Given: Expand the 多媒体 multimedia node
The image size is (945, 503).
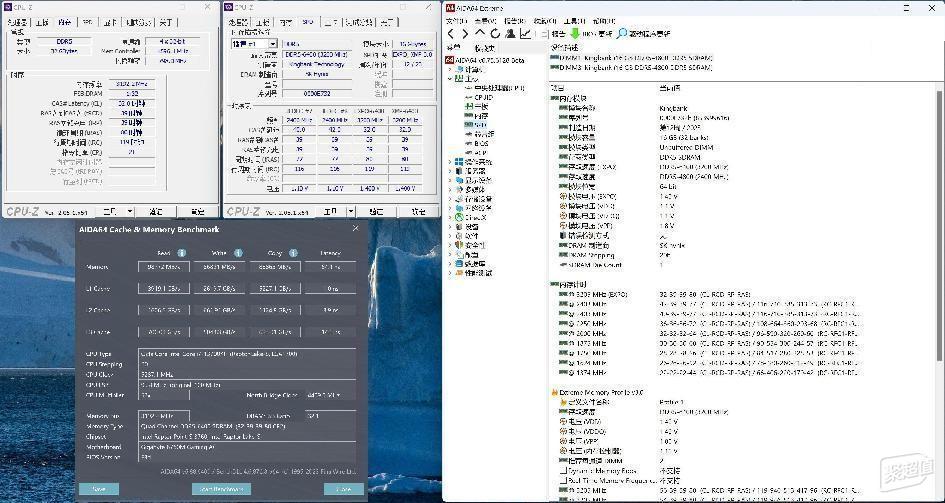Looking at the screenshot, I should [x=450, y=190].
